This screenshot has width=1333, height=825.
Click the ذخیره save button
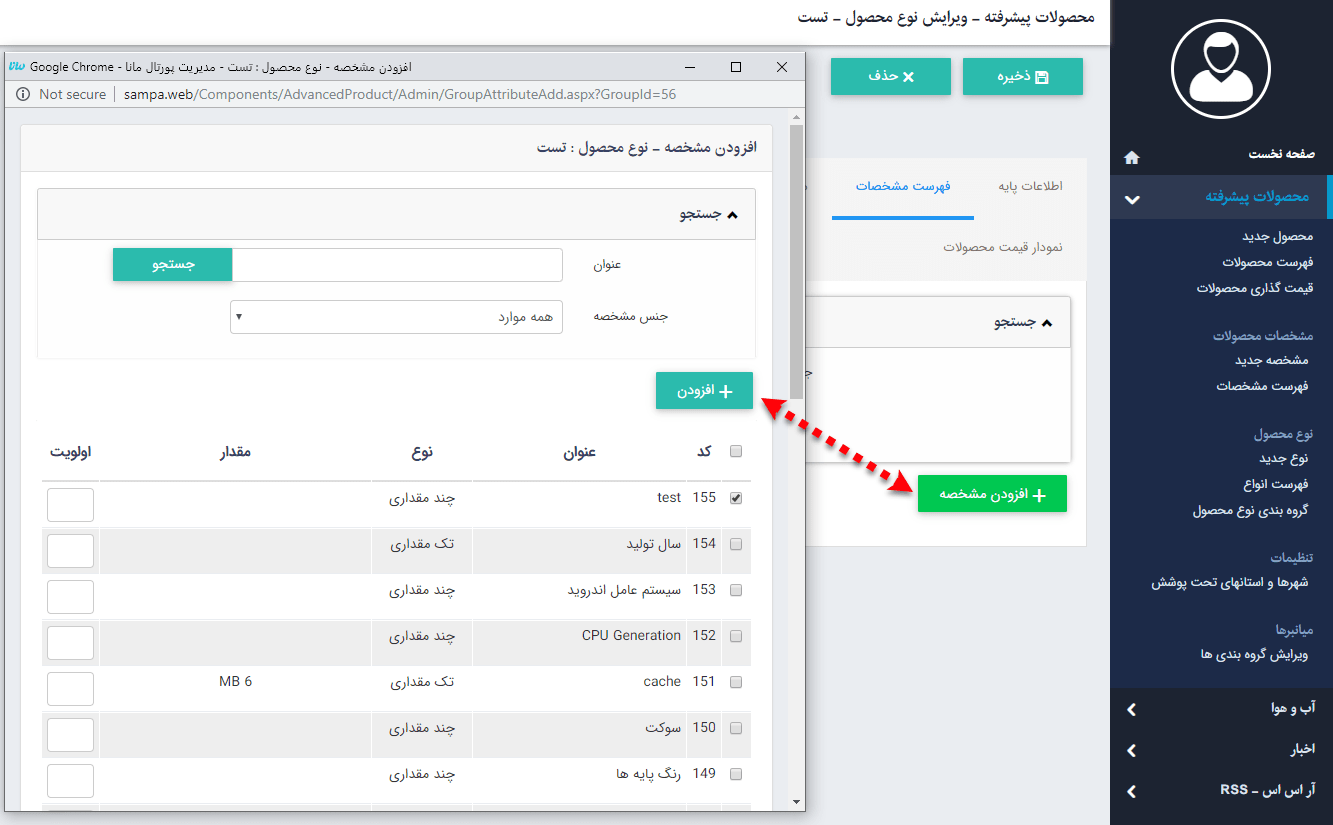[x=1022, y=77]
